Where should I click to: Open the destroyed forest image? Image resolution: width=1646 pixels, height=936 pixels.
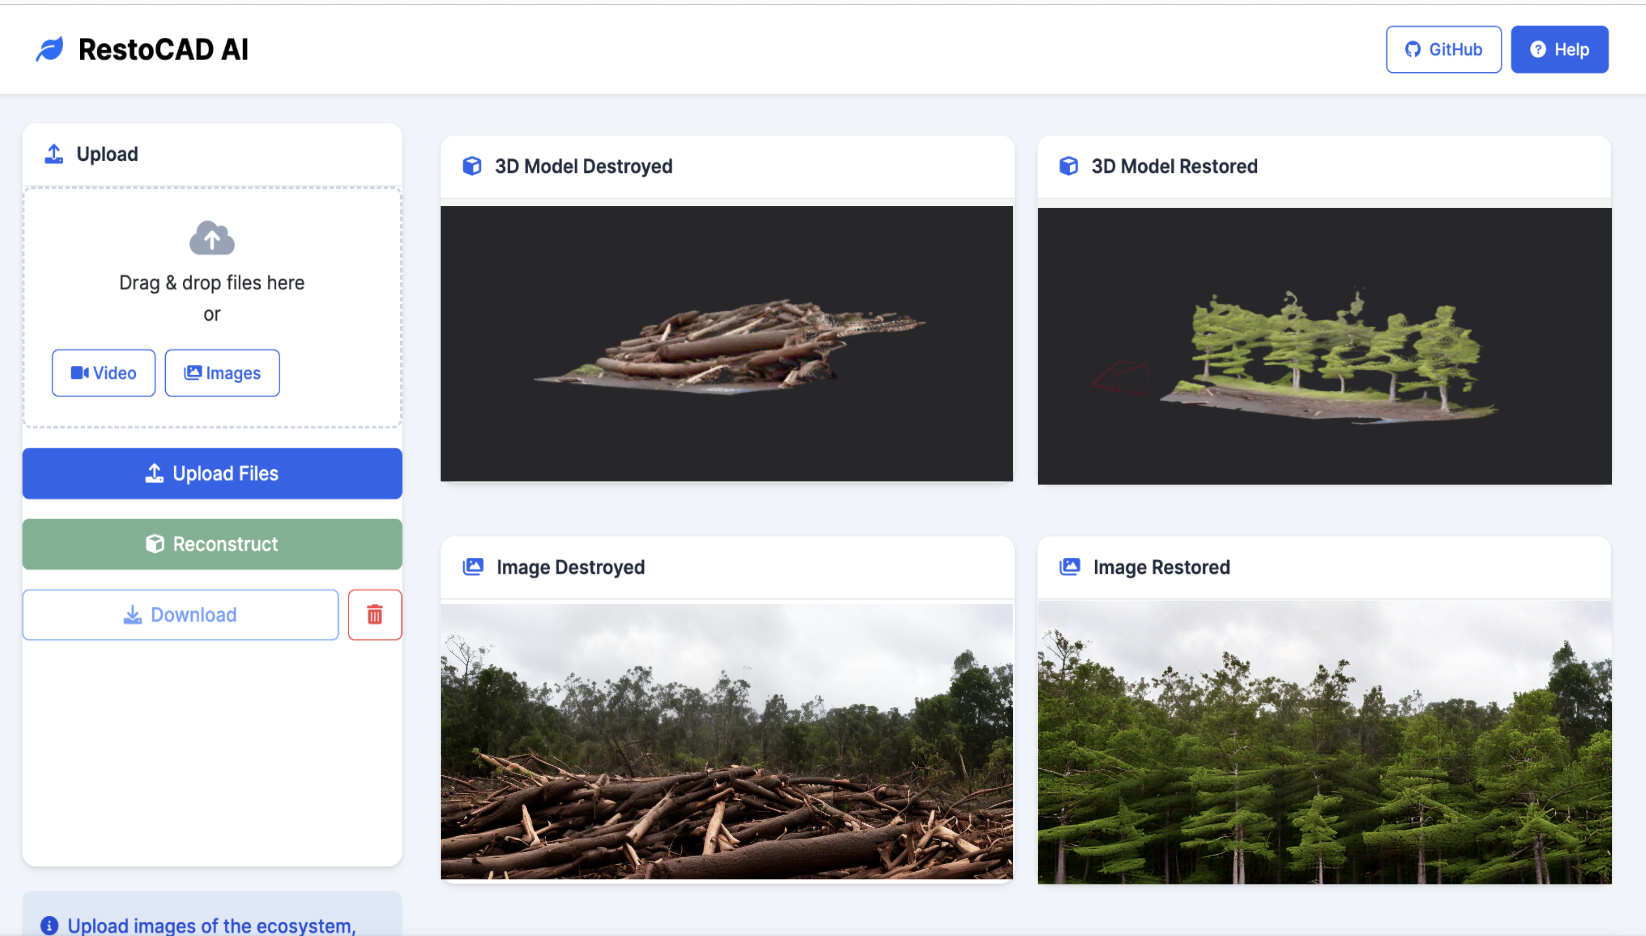[727, 741]
